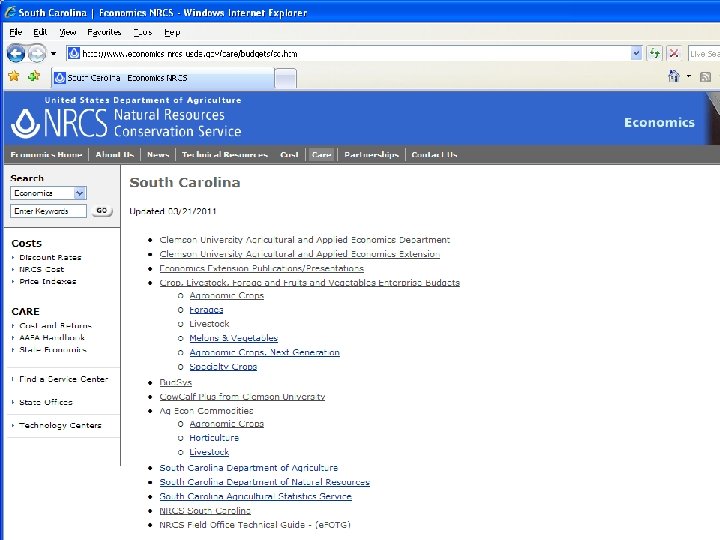Click the Add to Favorites icon
The height and width of the screenshot is (540, 720).
click(x=34, y=76)
